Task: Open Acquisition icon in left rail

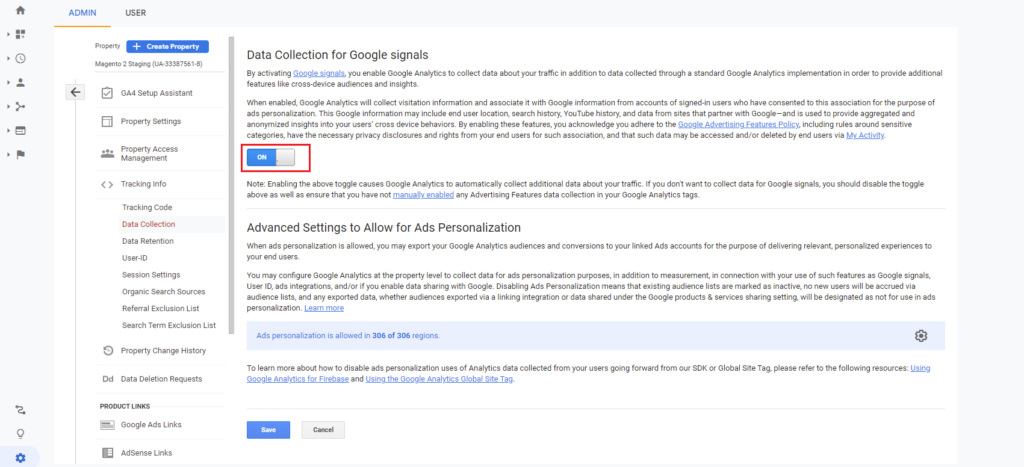Action: click(x=20, y=106)
